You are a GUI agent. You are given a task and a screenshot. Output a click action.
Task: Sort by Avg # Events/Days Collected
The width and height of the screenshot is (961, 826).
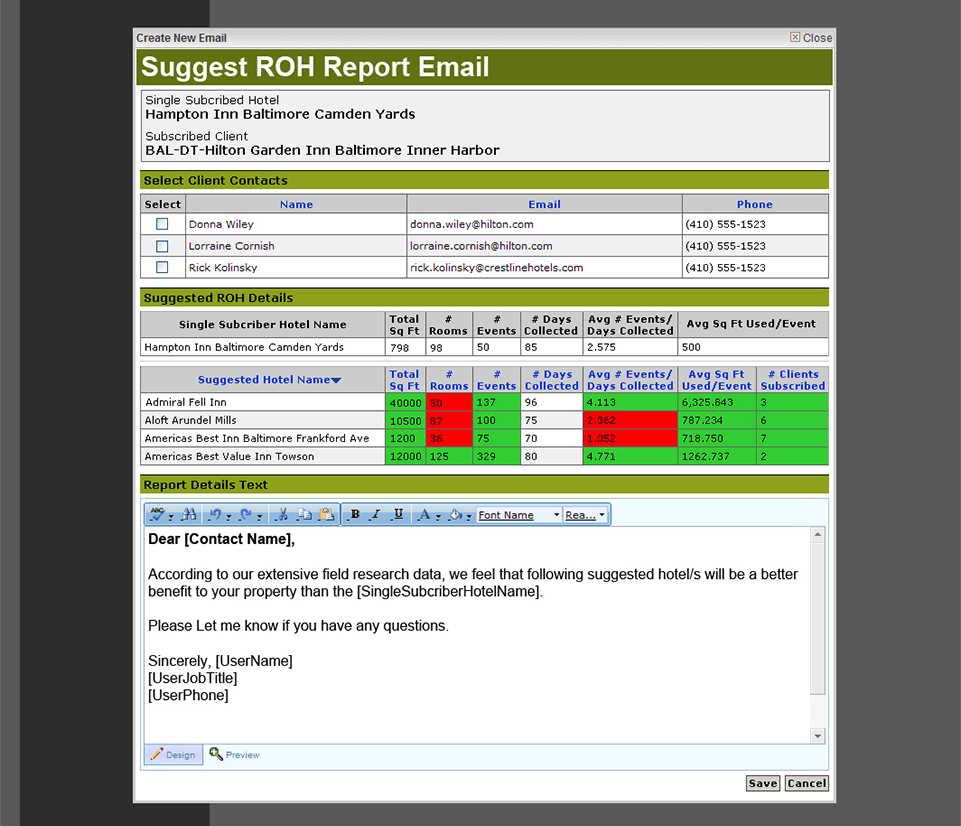630,380
